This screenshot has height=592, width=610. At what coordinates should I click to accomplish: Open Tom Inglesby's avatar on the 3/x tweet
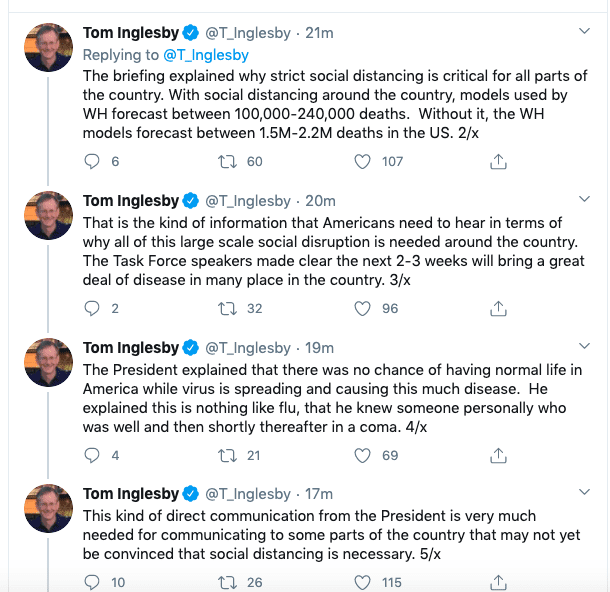pos(48,214)
